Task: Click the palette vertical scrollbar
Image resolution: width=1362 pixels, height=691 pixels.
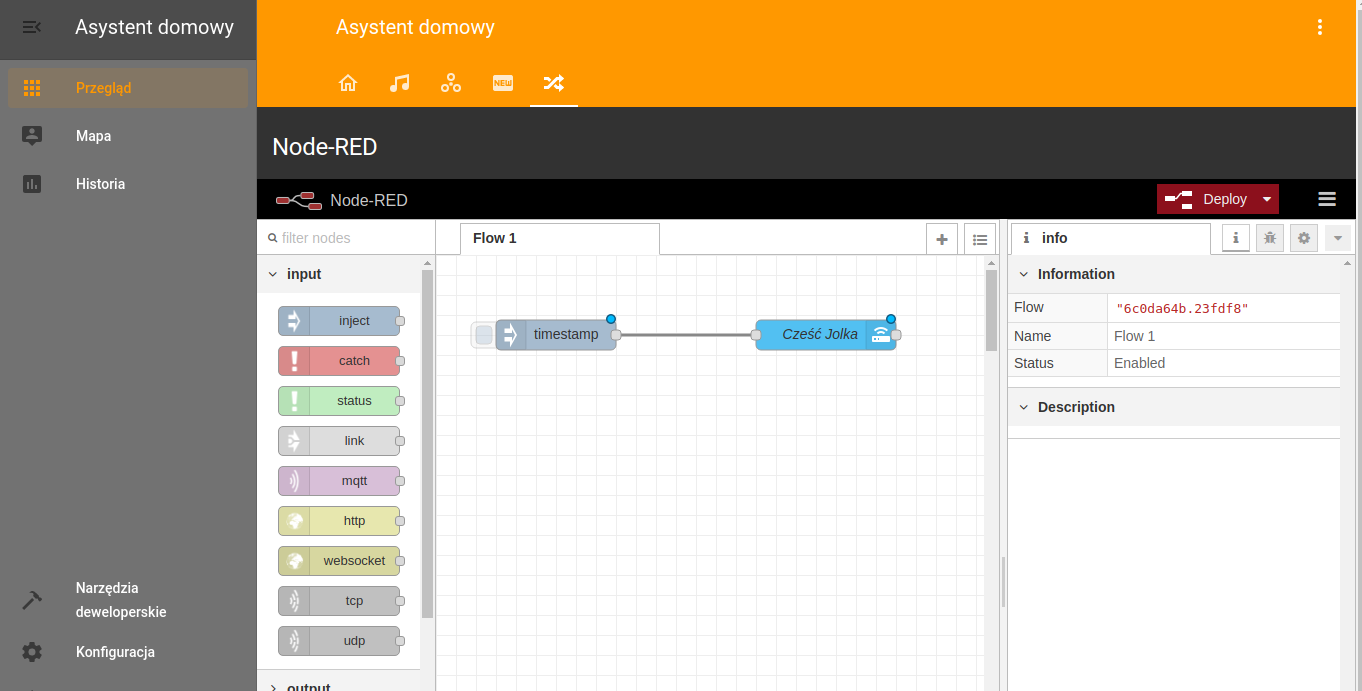Action: point(428,444)
